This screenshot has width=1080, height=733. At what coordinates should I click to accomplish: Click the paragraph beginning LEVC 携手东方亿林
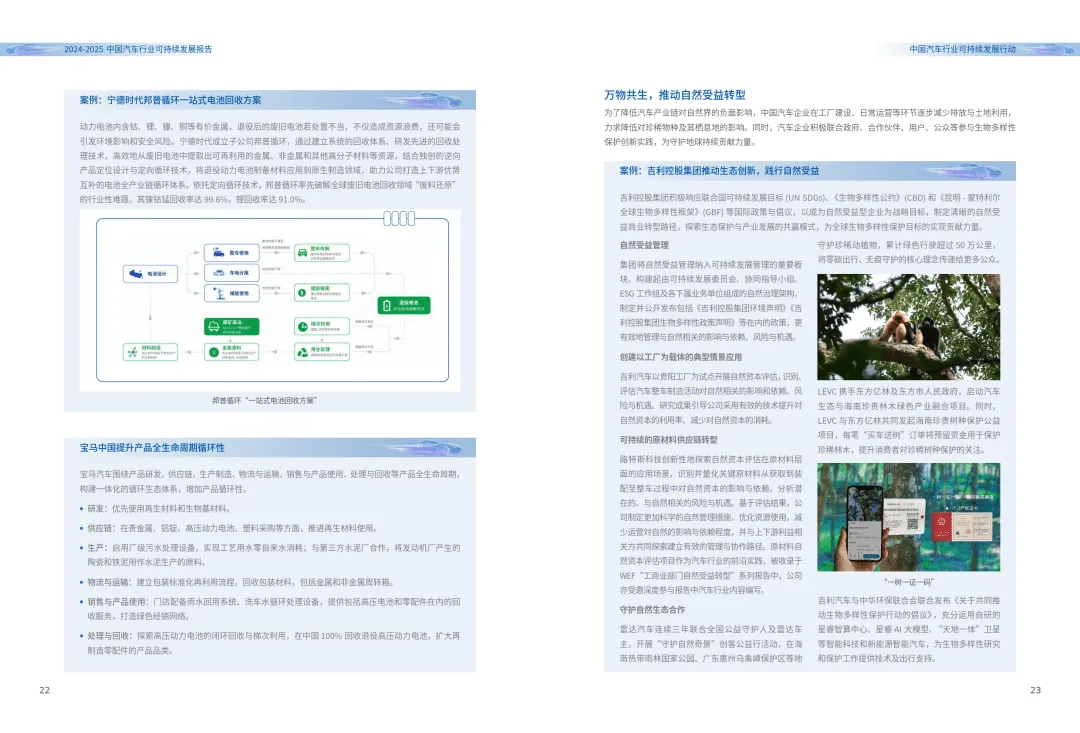(908, 420)
